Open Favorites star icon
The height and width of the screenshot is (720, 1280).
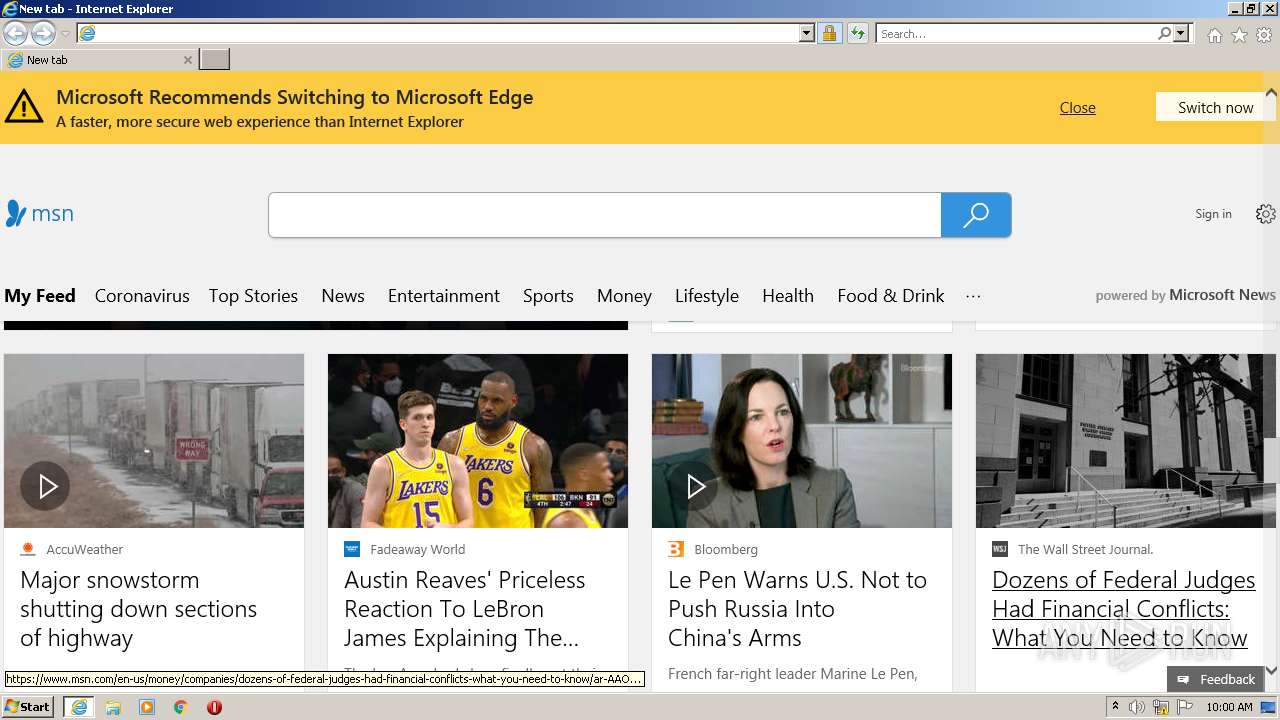tap(1239, 35)
